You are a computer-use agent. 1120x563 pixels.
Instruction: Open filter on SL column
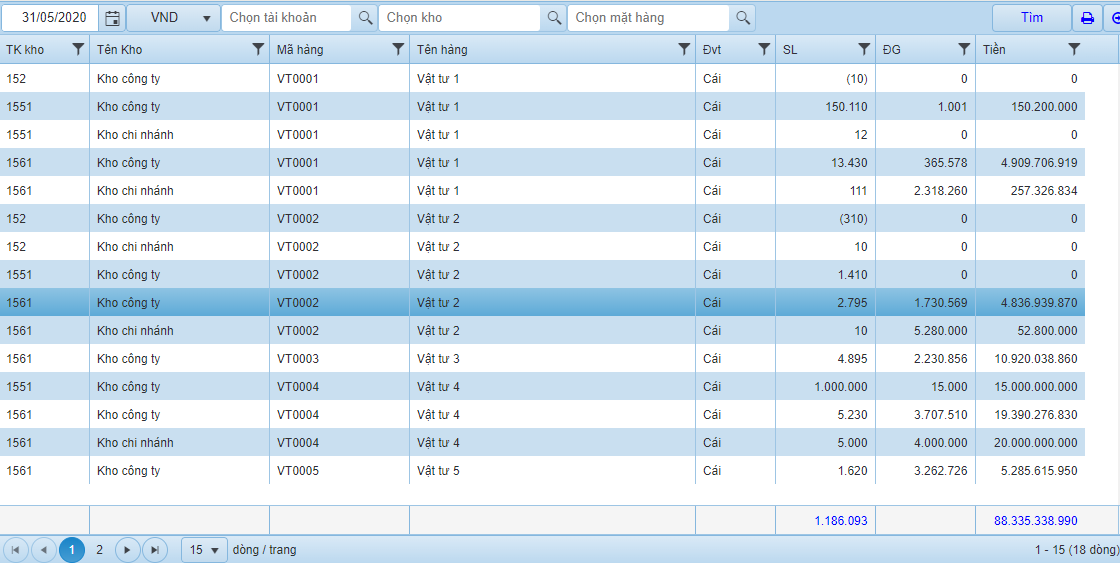click(x=864, y=49)
